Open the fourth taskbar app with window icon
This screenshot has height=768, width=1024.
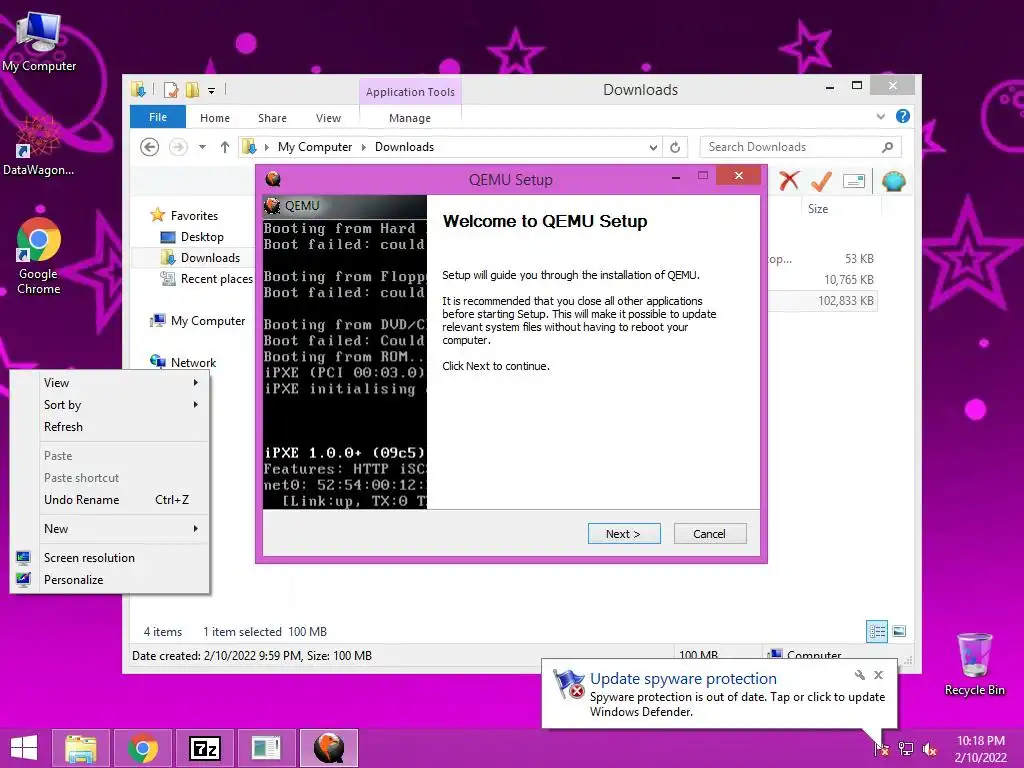pyautogui.click(x=266, y=748)
